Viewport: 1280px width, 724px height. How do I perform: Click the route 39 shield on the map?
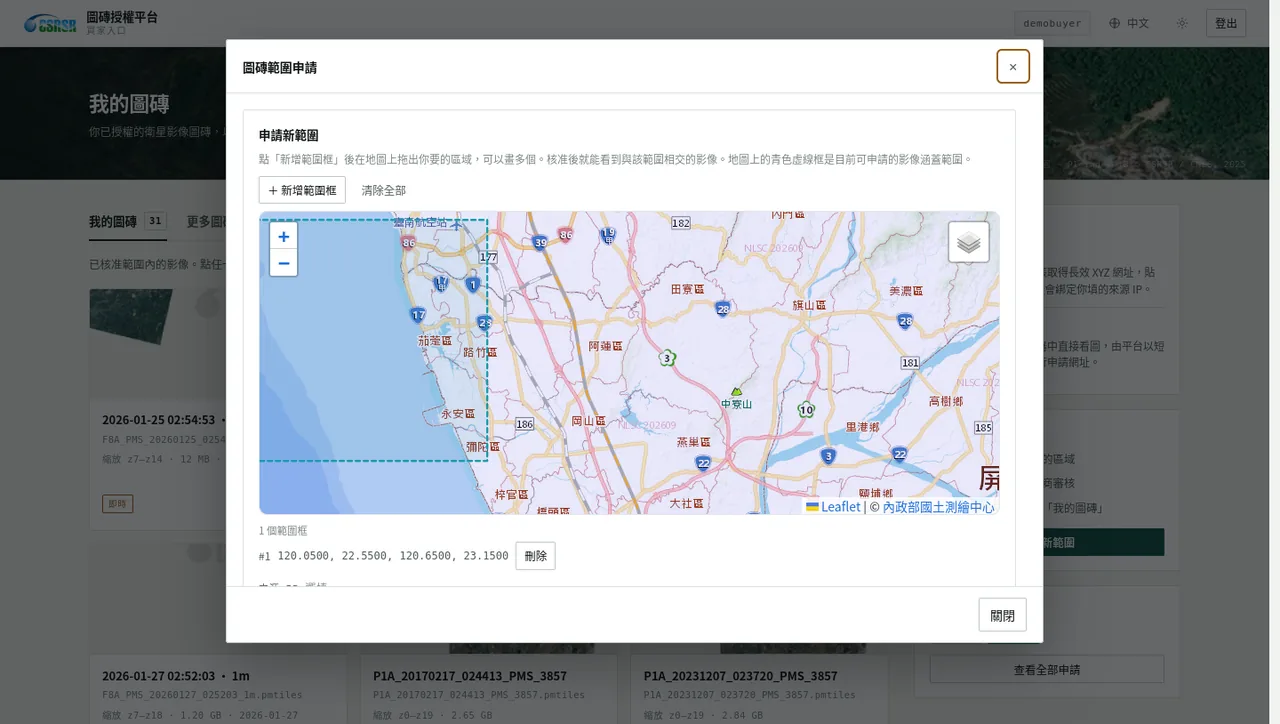(541, 242)
